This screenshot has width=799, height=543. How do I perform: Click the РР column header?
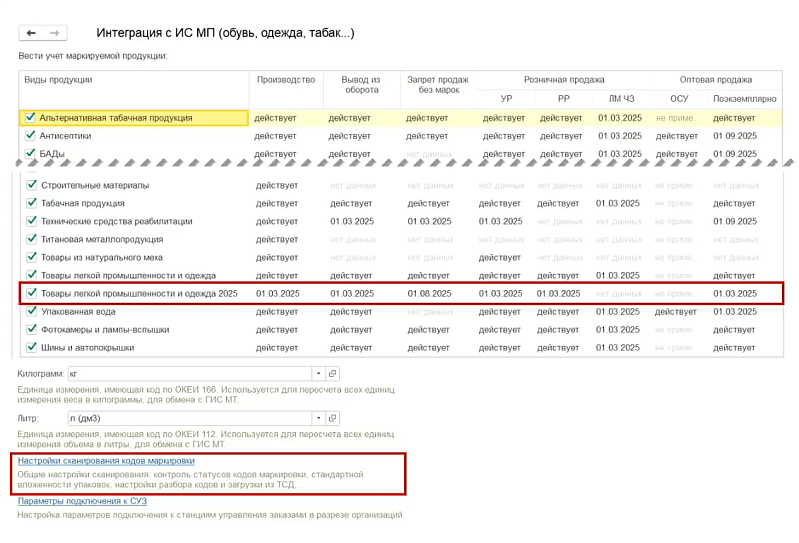point(564,99)
